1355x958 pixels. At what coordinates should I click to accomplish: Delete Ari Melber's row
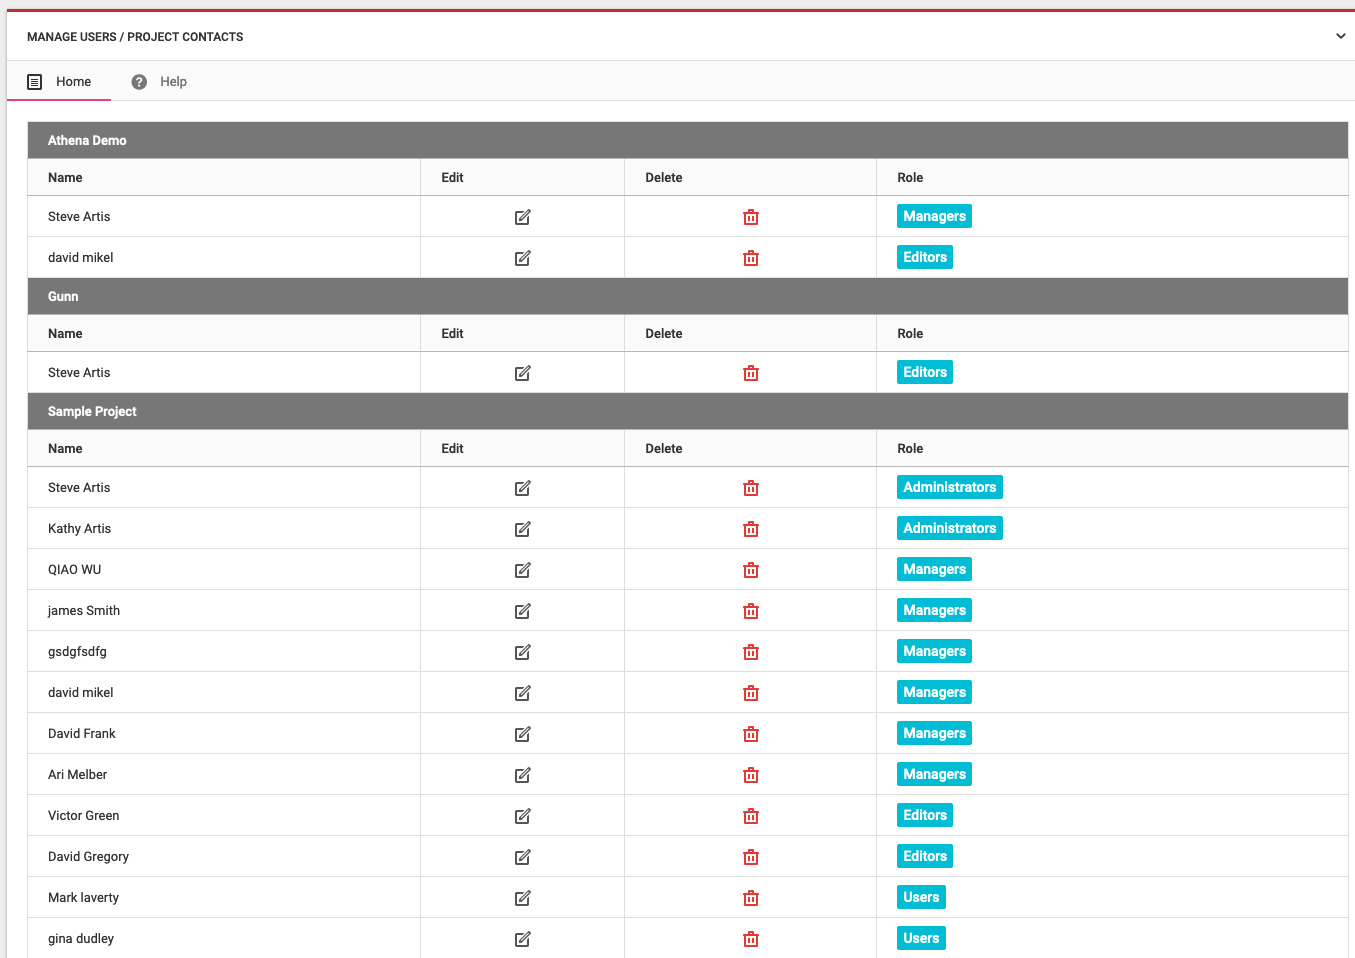[750, 775]
